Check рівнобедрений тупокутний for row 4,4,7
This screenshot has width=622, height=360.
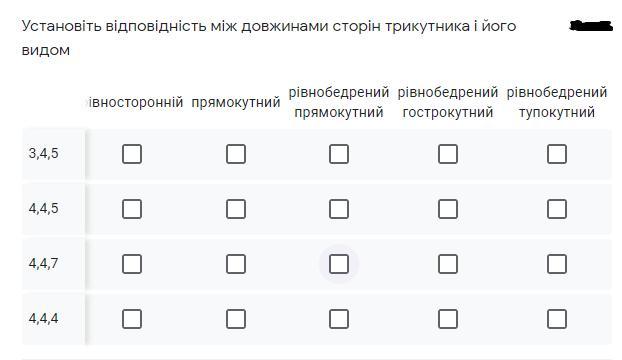coord(557,264)
